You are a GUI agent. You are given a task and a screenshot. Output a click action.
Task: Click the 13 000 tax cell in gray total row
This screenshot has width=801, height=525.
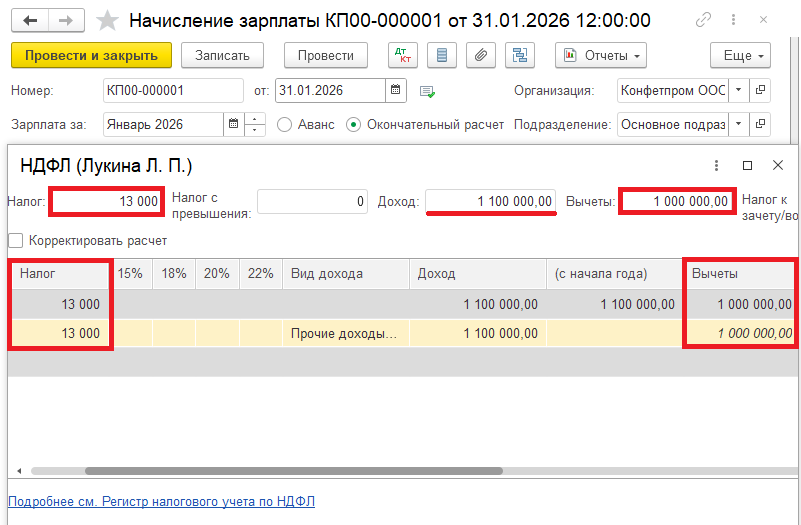60,304
